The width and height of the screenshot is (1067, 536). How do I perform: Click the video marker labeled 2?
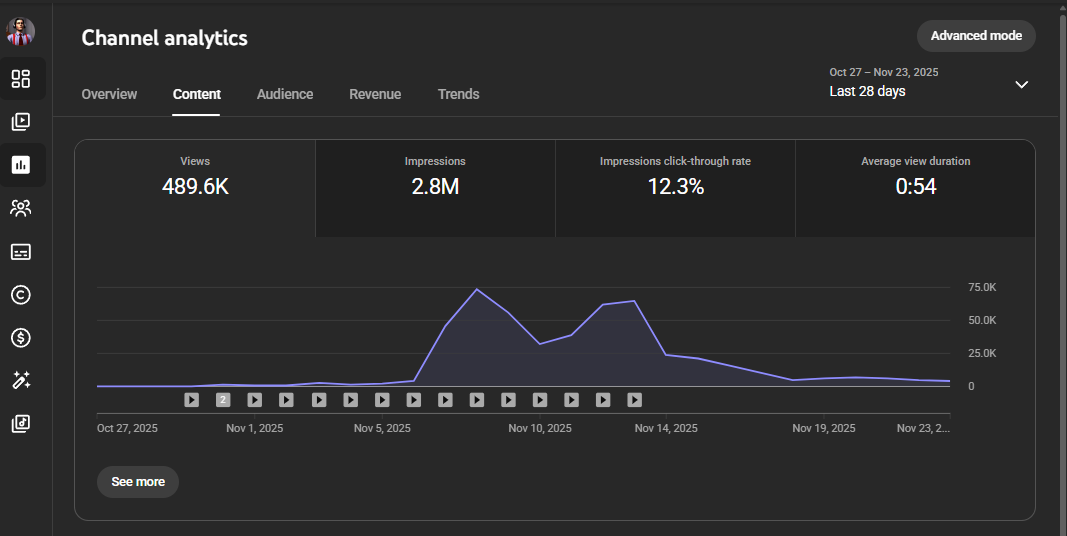[223, 400]
